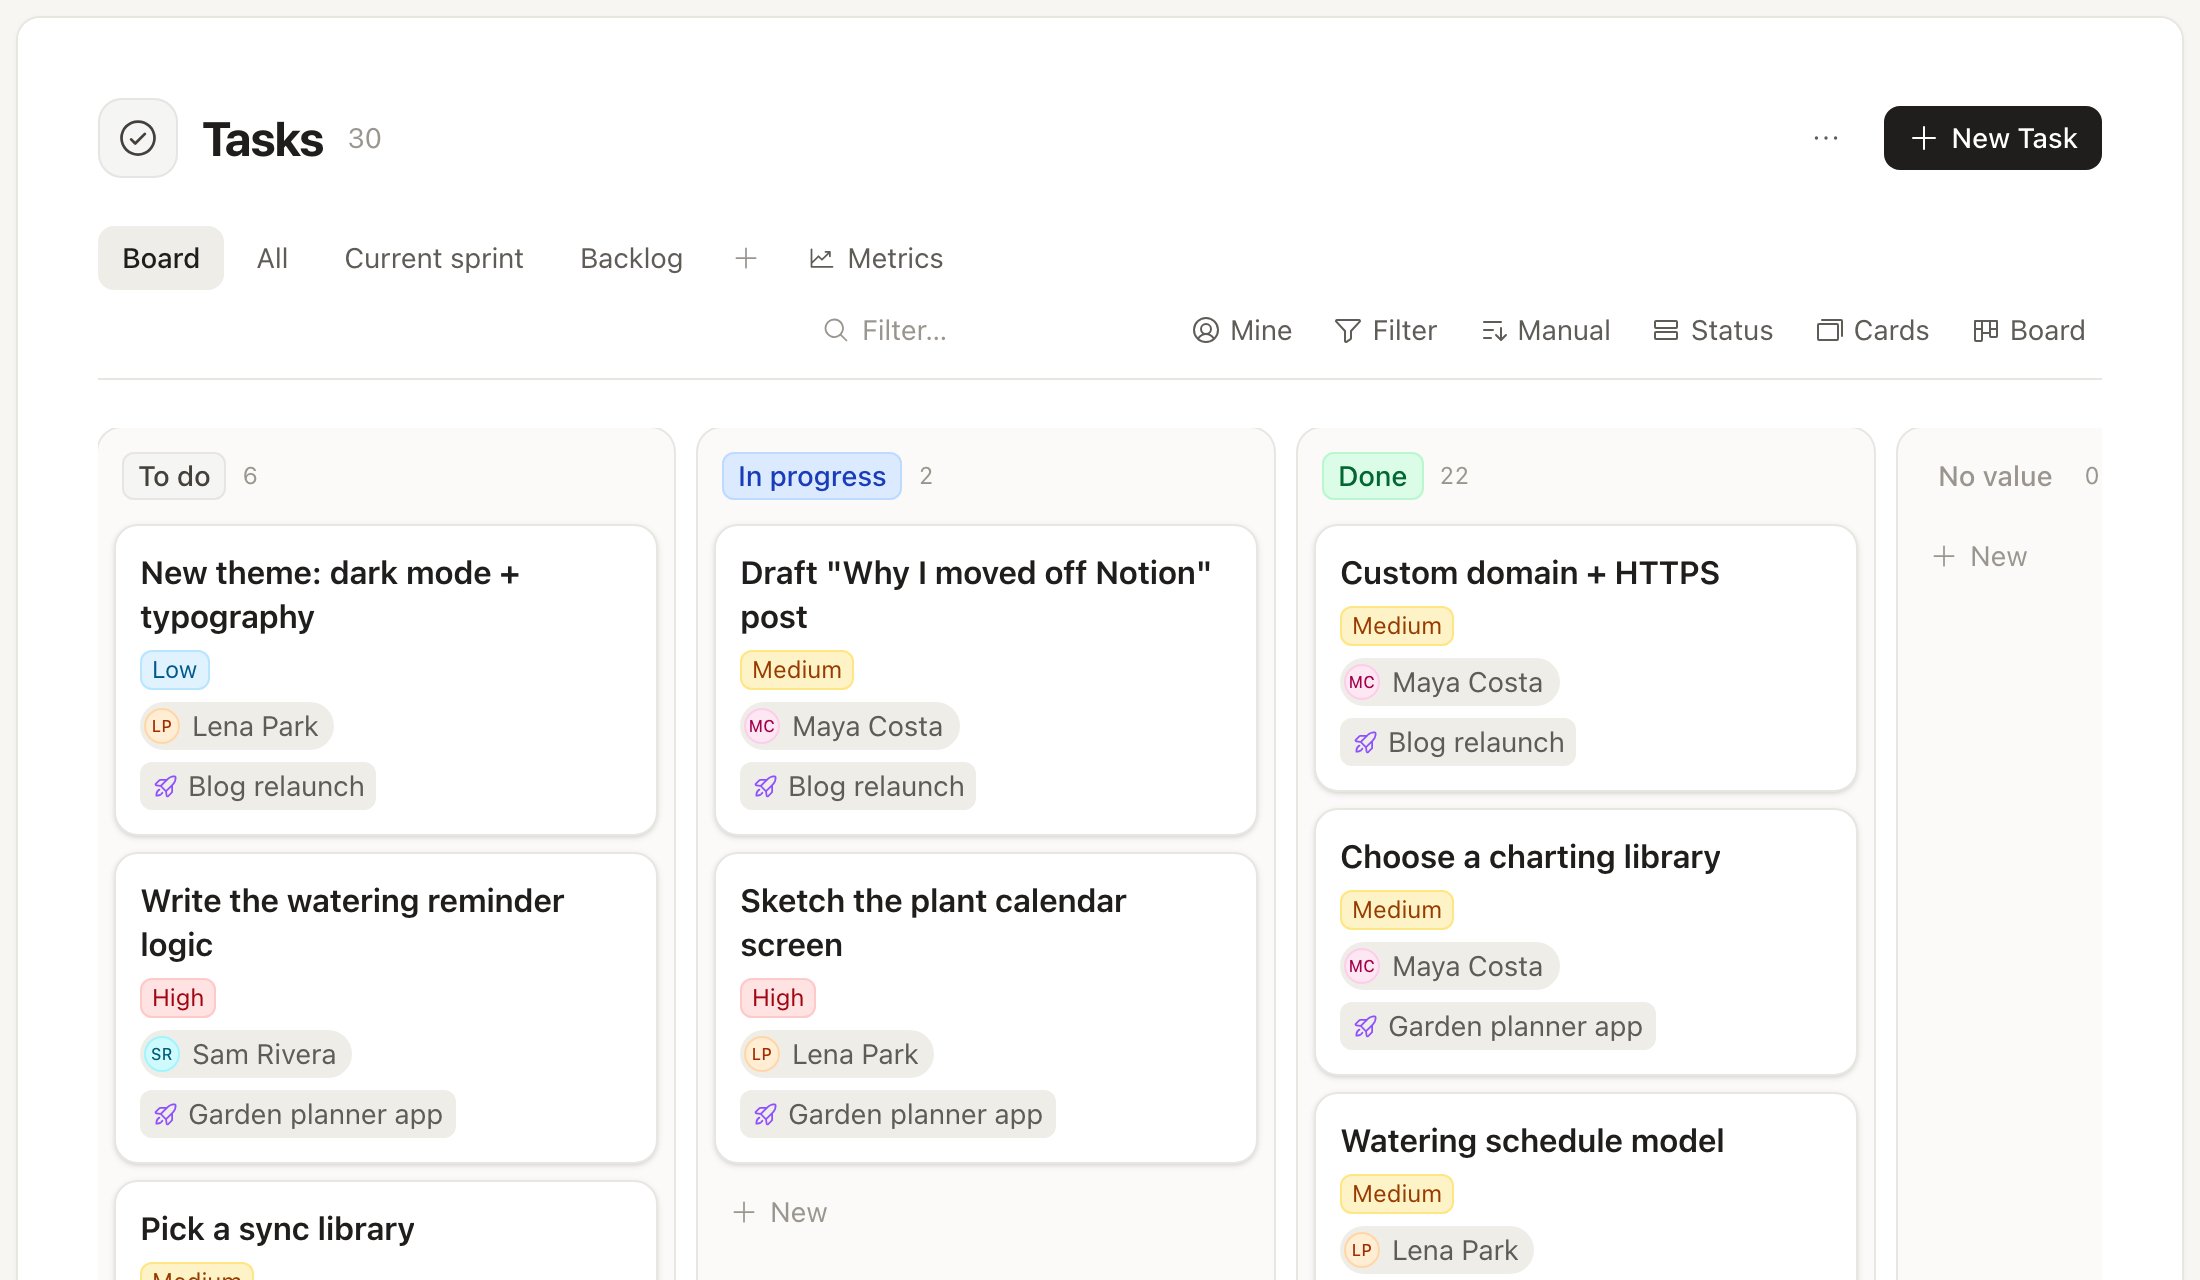Switch to the All tab

coord(272,258)
